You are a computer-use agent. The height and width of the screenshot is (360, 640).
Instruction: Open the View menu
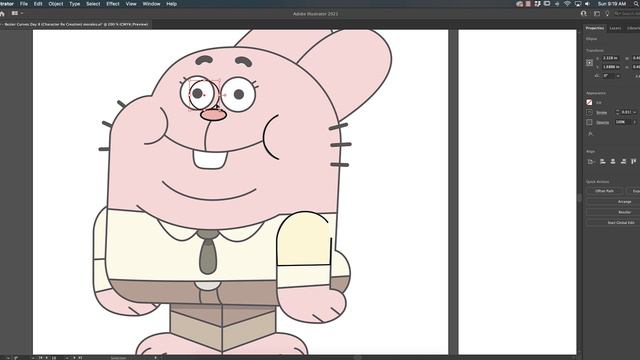(131, 4)
